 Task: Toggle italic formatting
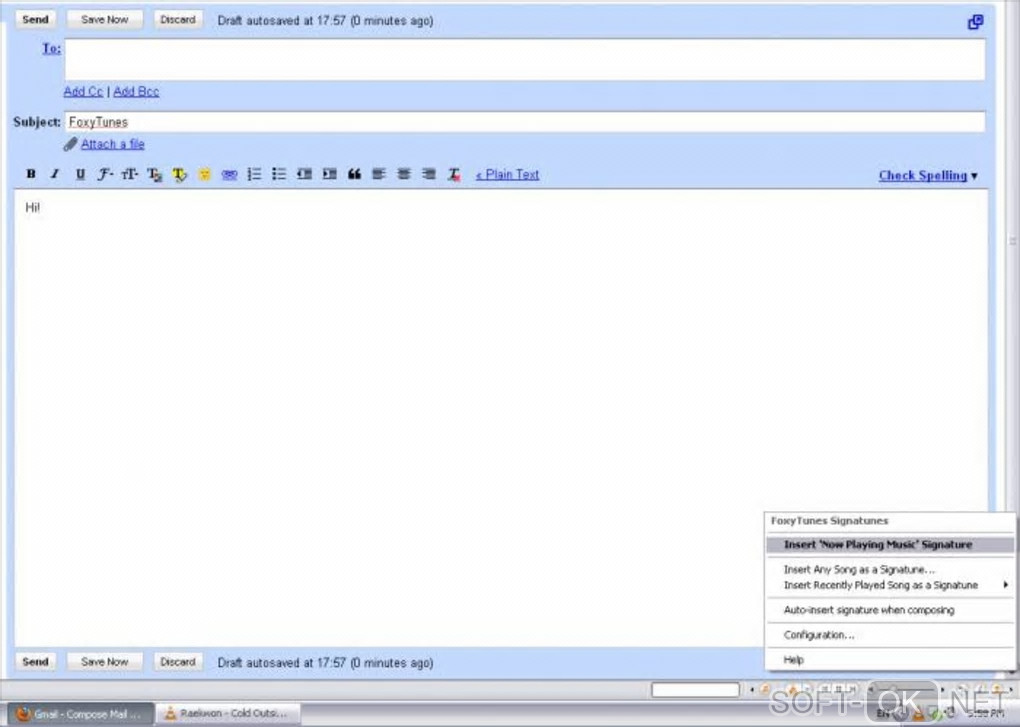coord(55,174)
